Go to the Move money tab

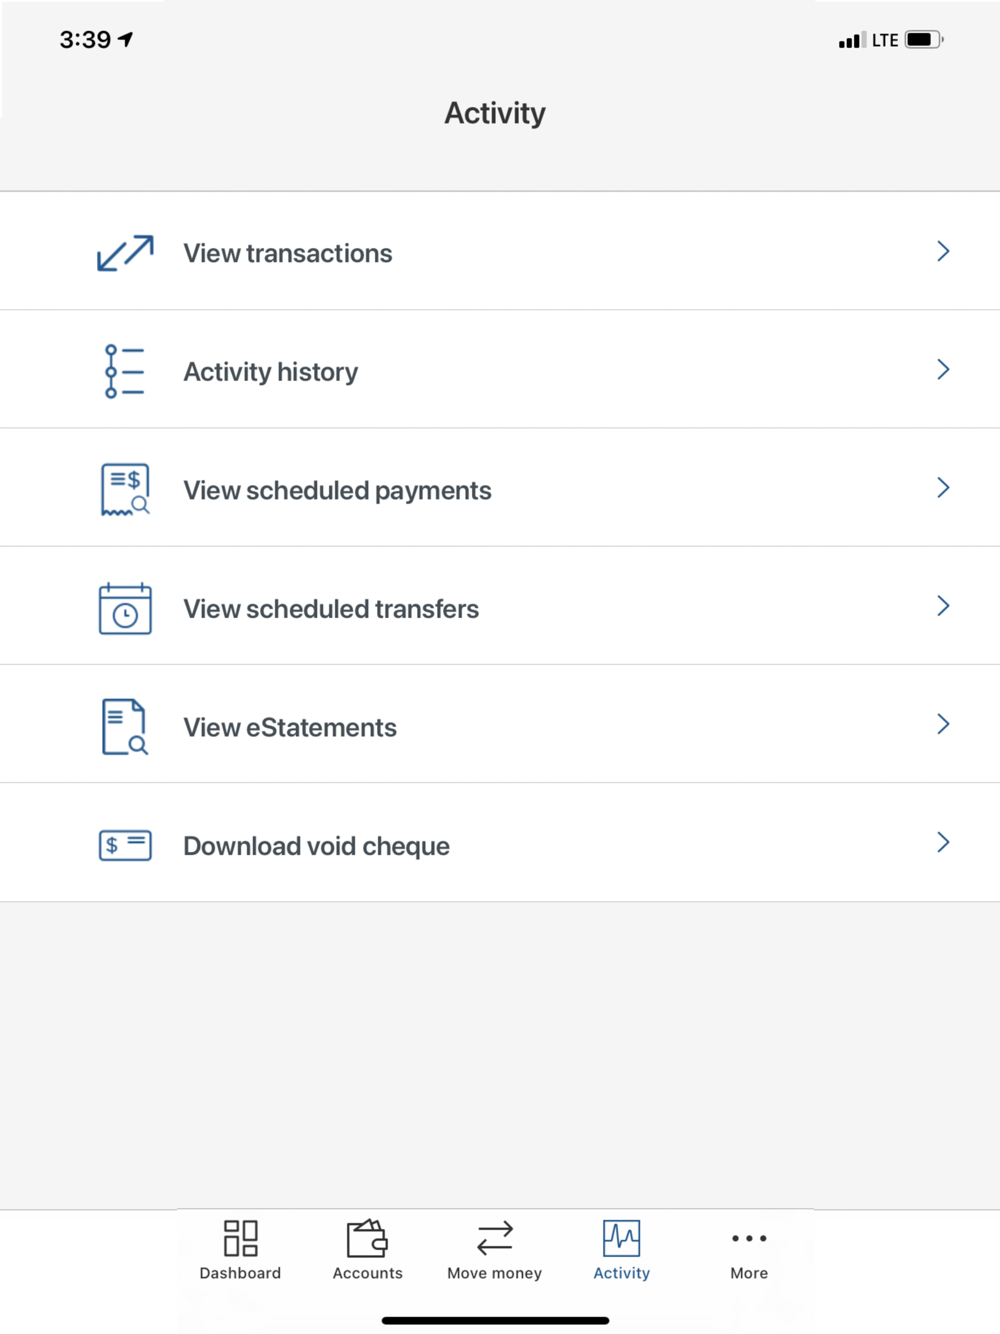(494, 1249)
